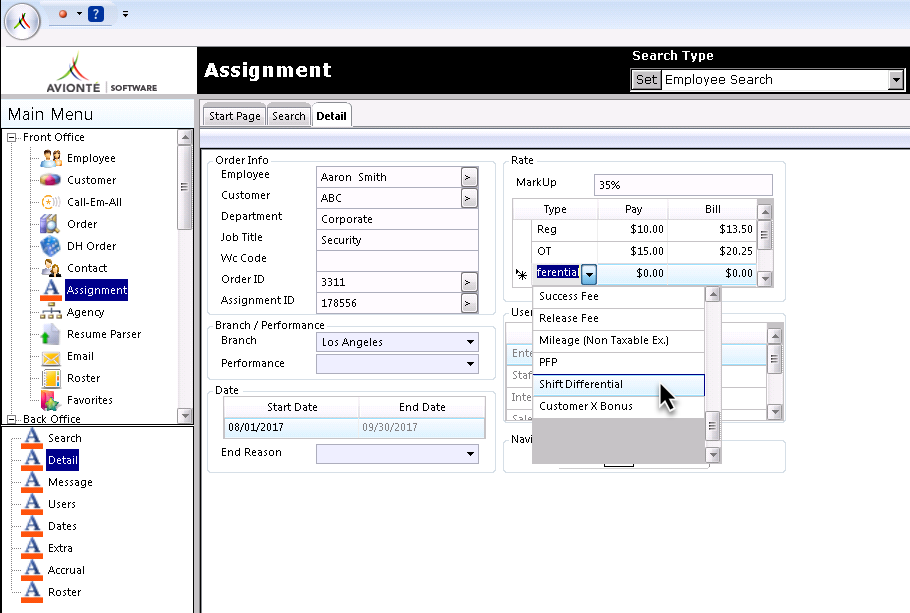The width and height of the screenshot is (910, 613).
Task: Open the End Reason dropdown
Action: coord(470,453)
